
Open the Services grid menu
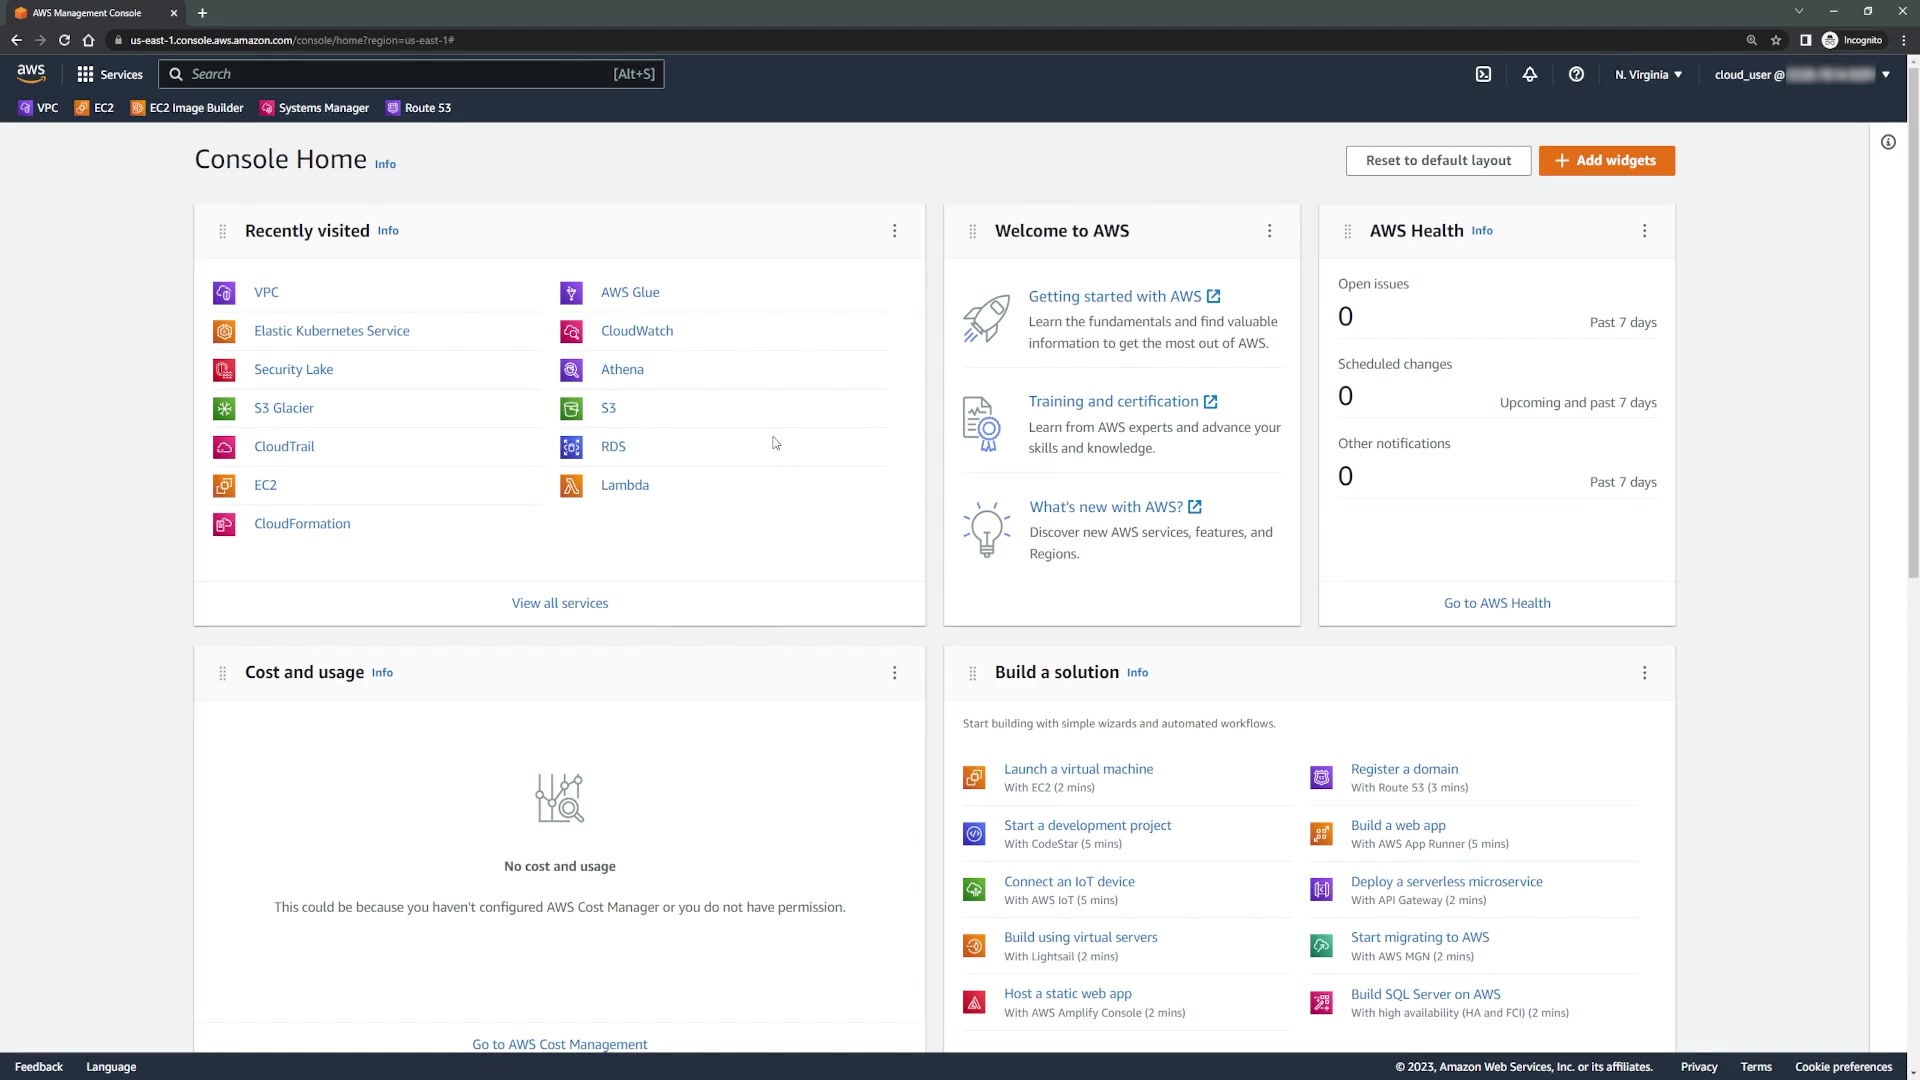[110, 74]
